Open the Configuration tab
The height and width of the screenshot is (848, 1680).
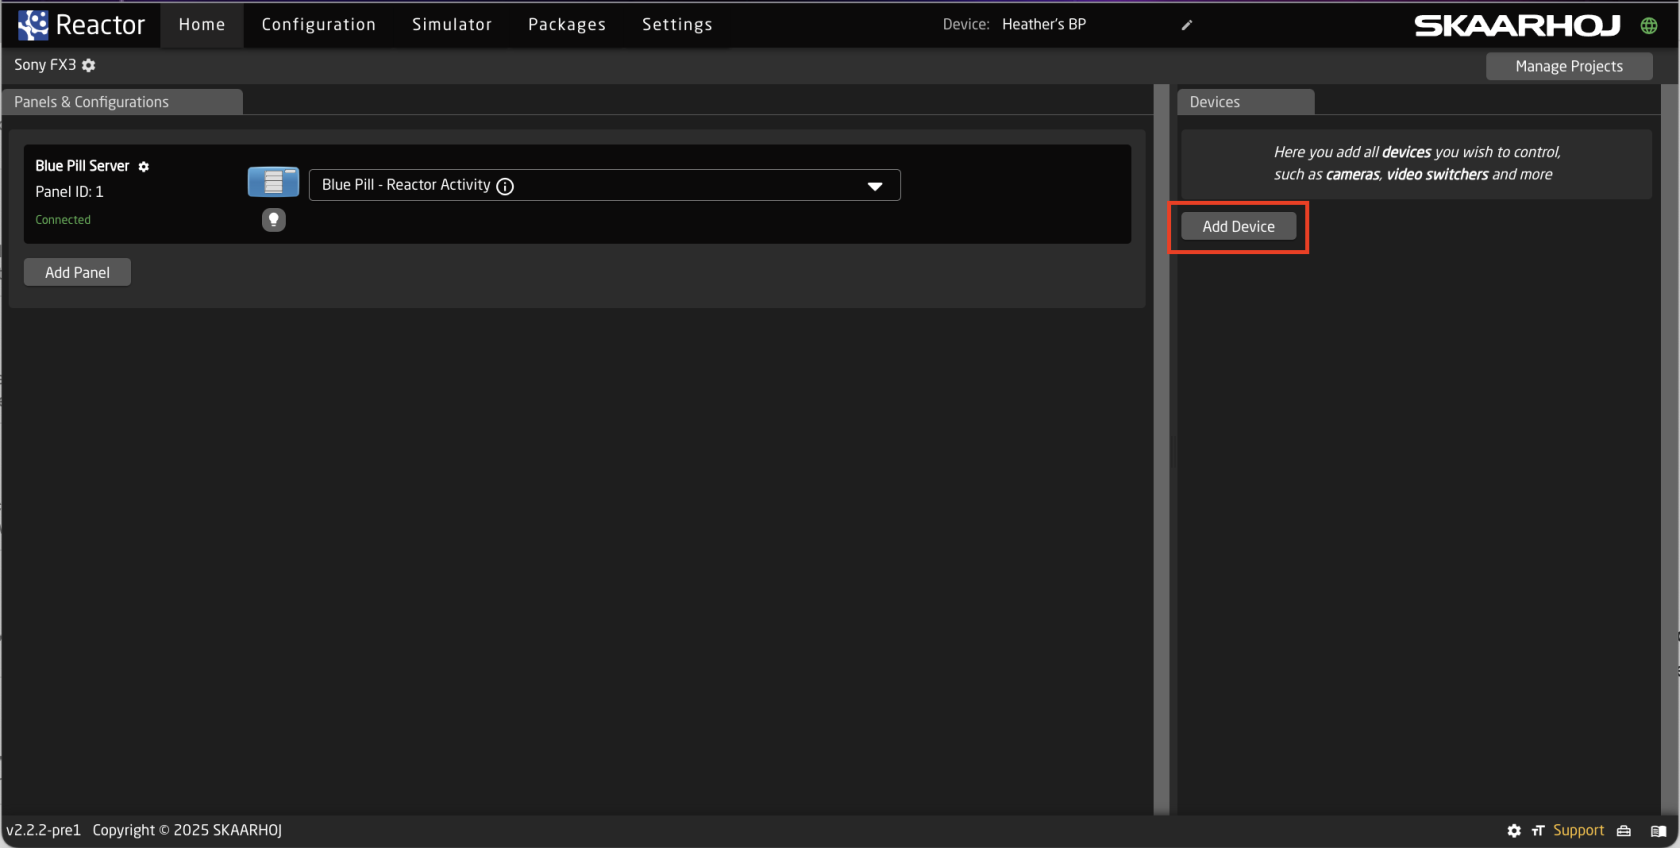click(x=319, y=25)
